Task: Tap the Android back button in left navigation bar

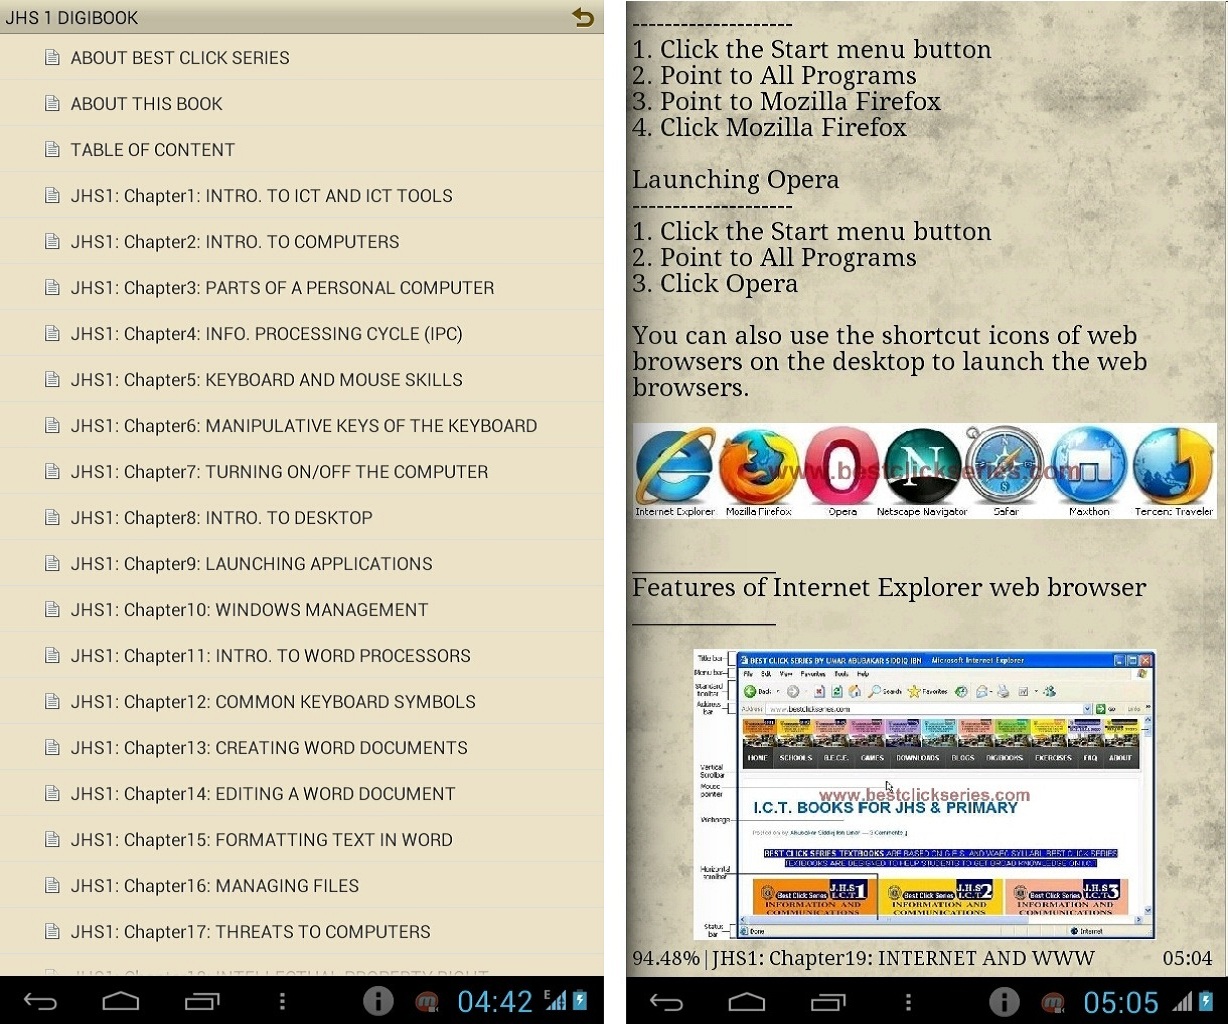Action: pyautogui.click(x=41, y=1001)
